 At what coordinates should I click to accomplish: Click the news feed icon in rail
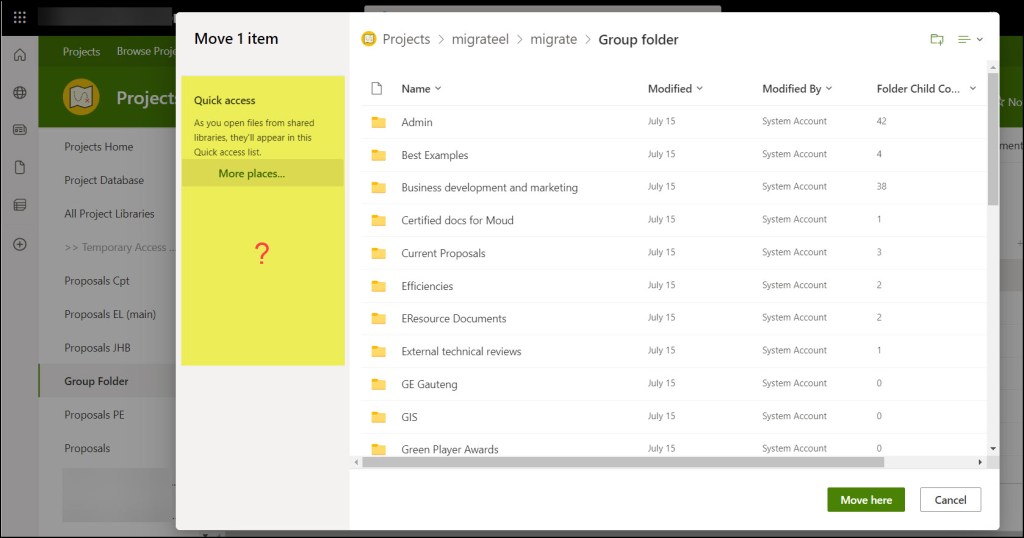coord(19,129)
